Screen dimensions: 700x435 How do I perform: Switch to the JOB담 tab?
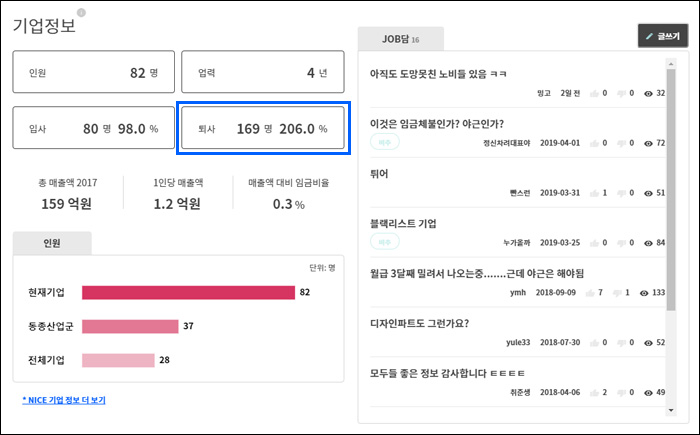pyautogui.click(x=400, y=39)
